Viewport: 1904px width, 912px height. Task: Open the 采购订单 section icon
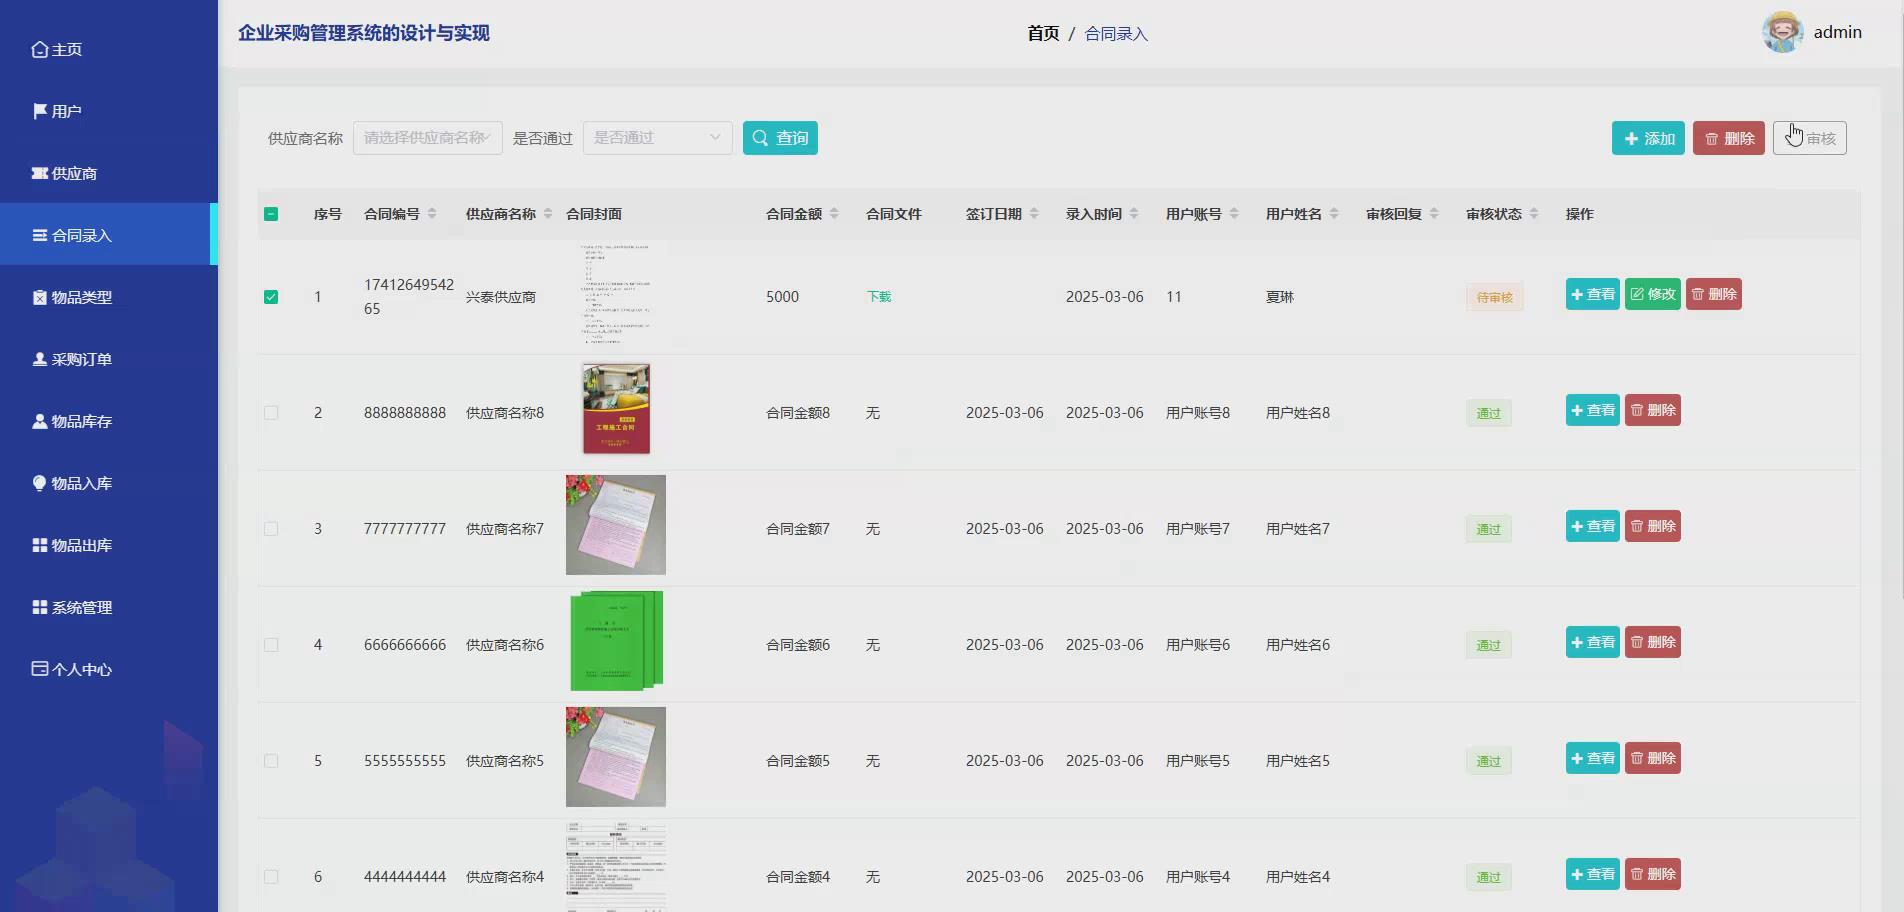pyautogui.click(x=37, y=359)
